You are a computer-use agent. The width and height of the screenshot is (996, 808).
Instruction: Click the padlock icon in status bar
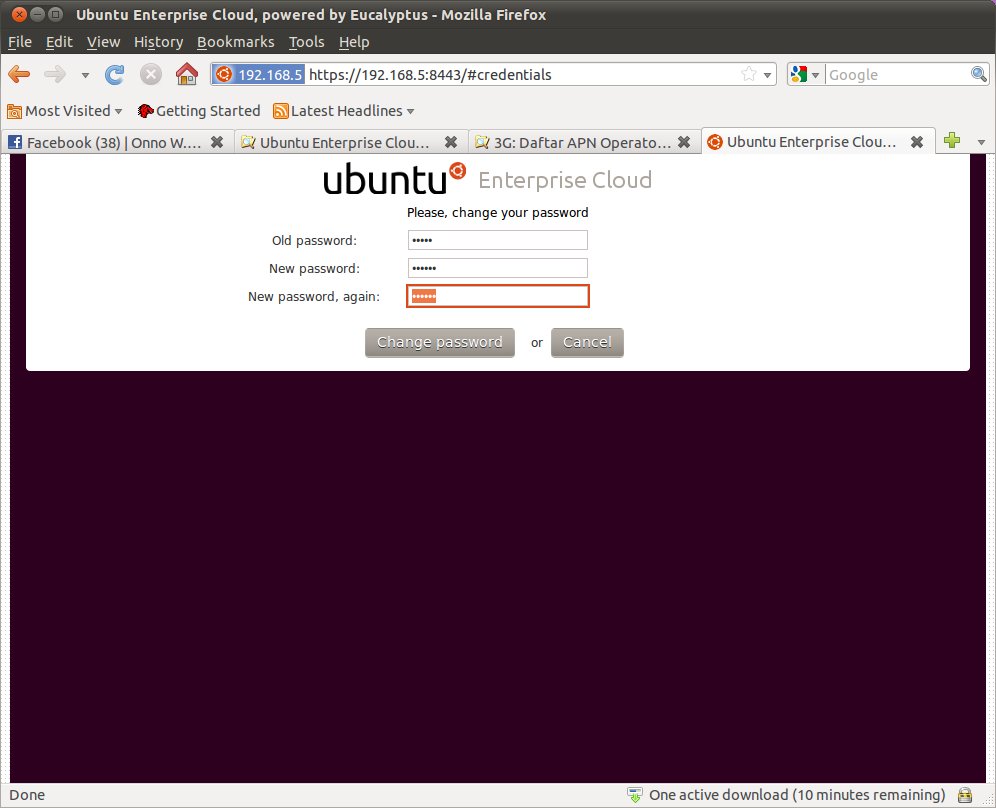click(x=965, y=795)
